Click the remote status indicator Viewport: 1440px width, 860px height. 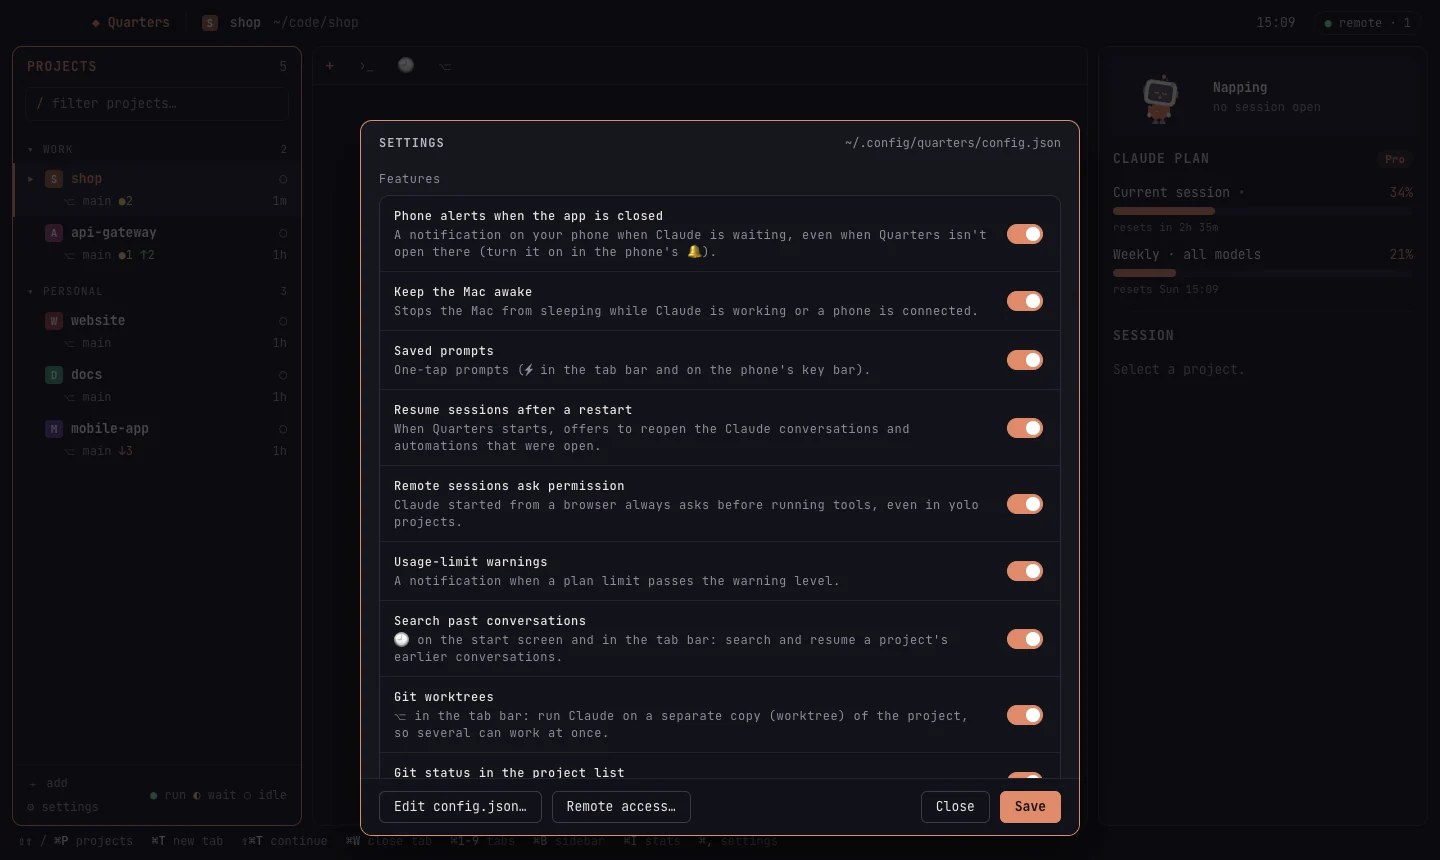1367,23
